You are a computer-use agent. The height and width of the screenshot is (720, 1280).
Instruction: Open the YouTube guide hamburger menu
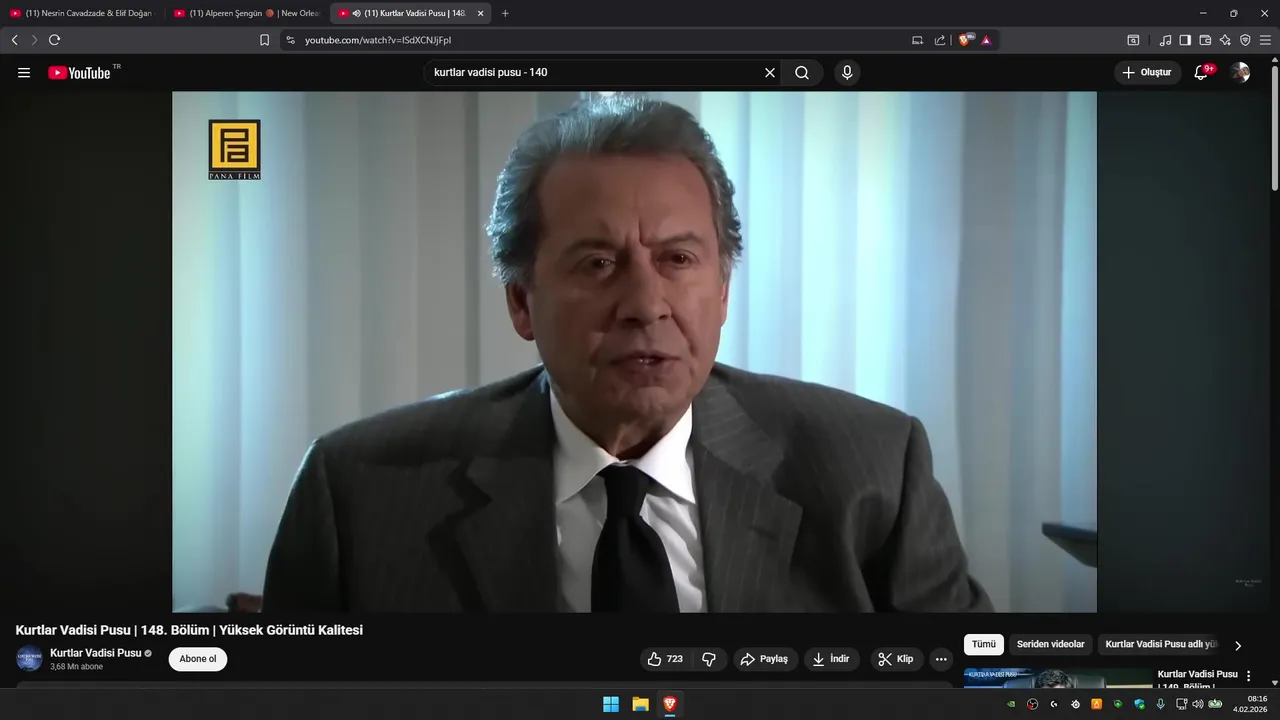pyautogui.click(x=24, y=73)
